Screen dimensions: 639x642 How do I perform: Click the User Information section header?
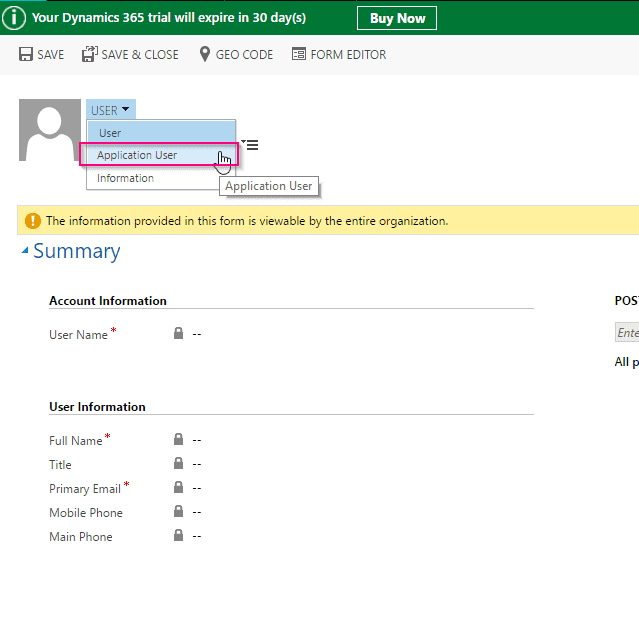[x=97, y=407]
